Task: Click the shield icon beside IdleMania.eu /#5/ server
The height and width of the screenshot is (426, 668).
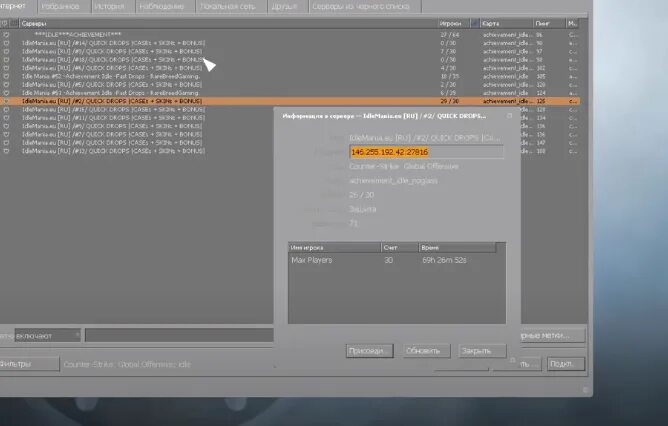Action: pyautogui.click(x=6, y=85)
